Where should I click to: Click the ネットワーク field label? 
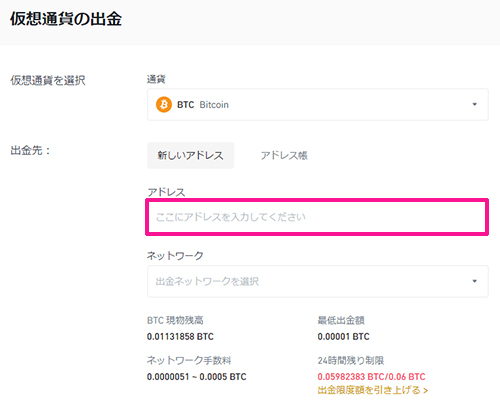click(175, 256)
